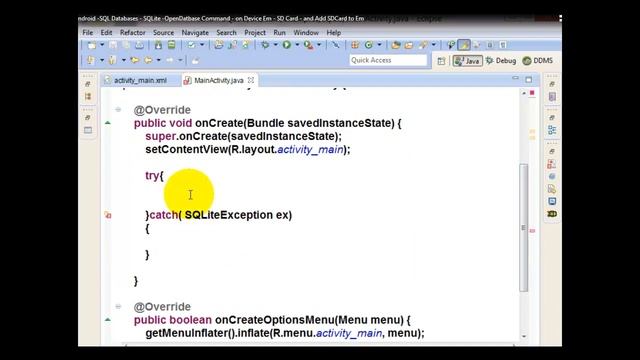The height and width of the screenshot is (360, 640).
Task: Open the Window menu
Action: pos(306,32)
